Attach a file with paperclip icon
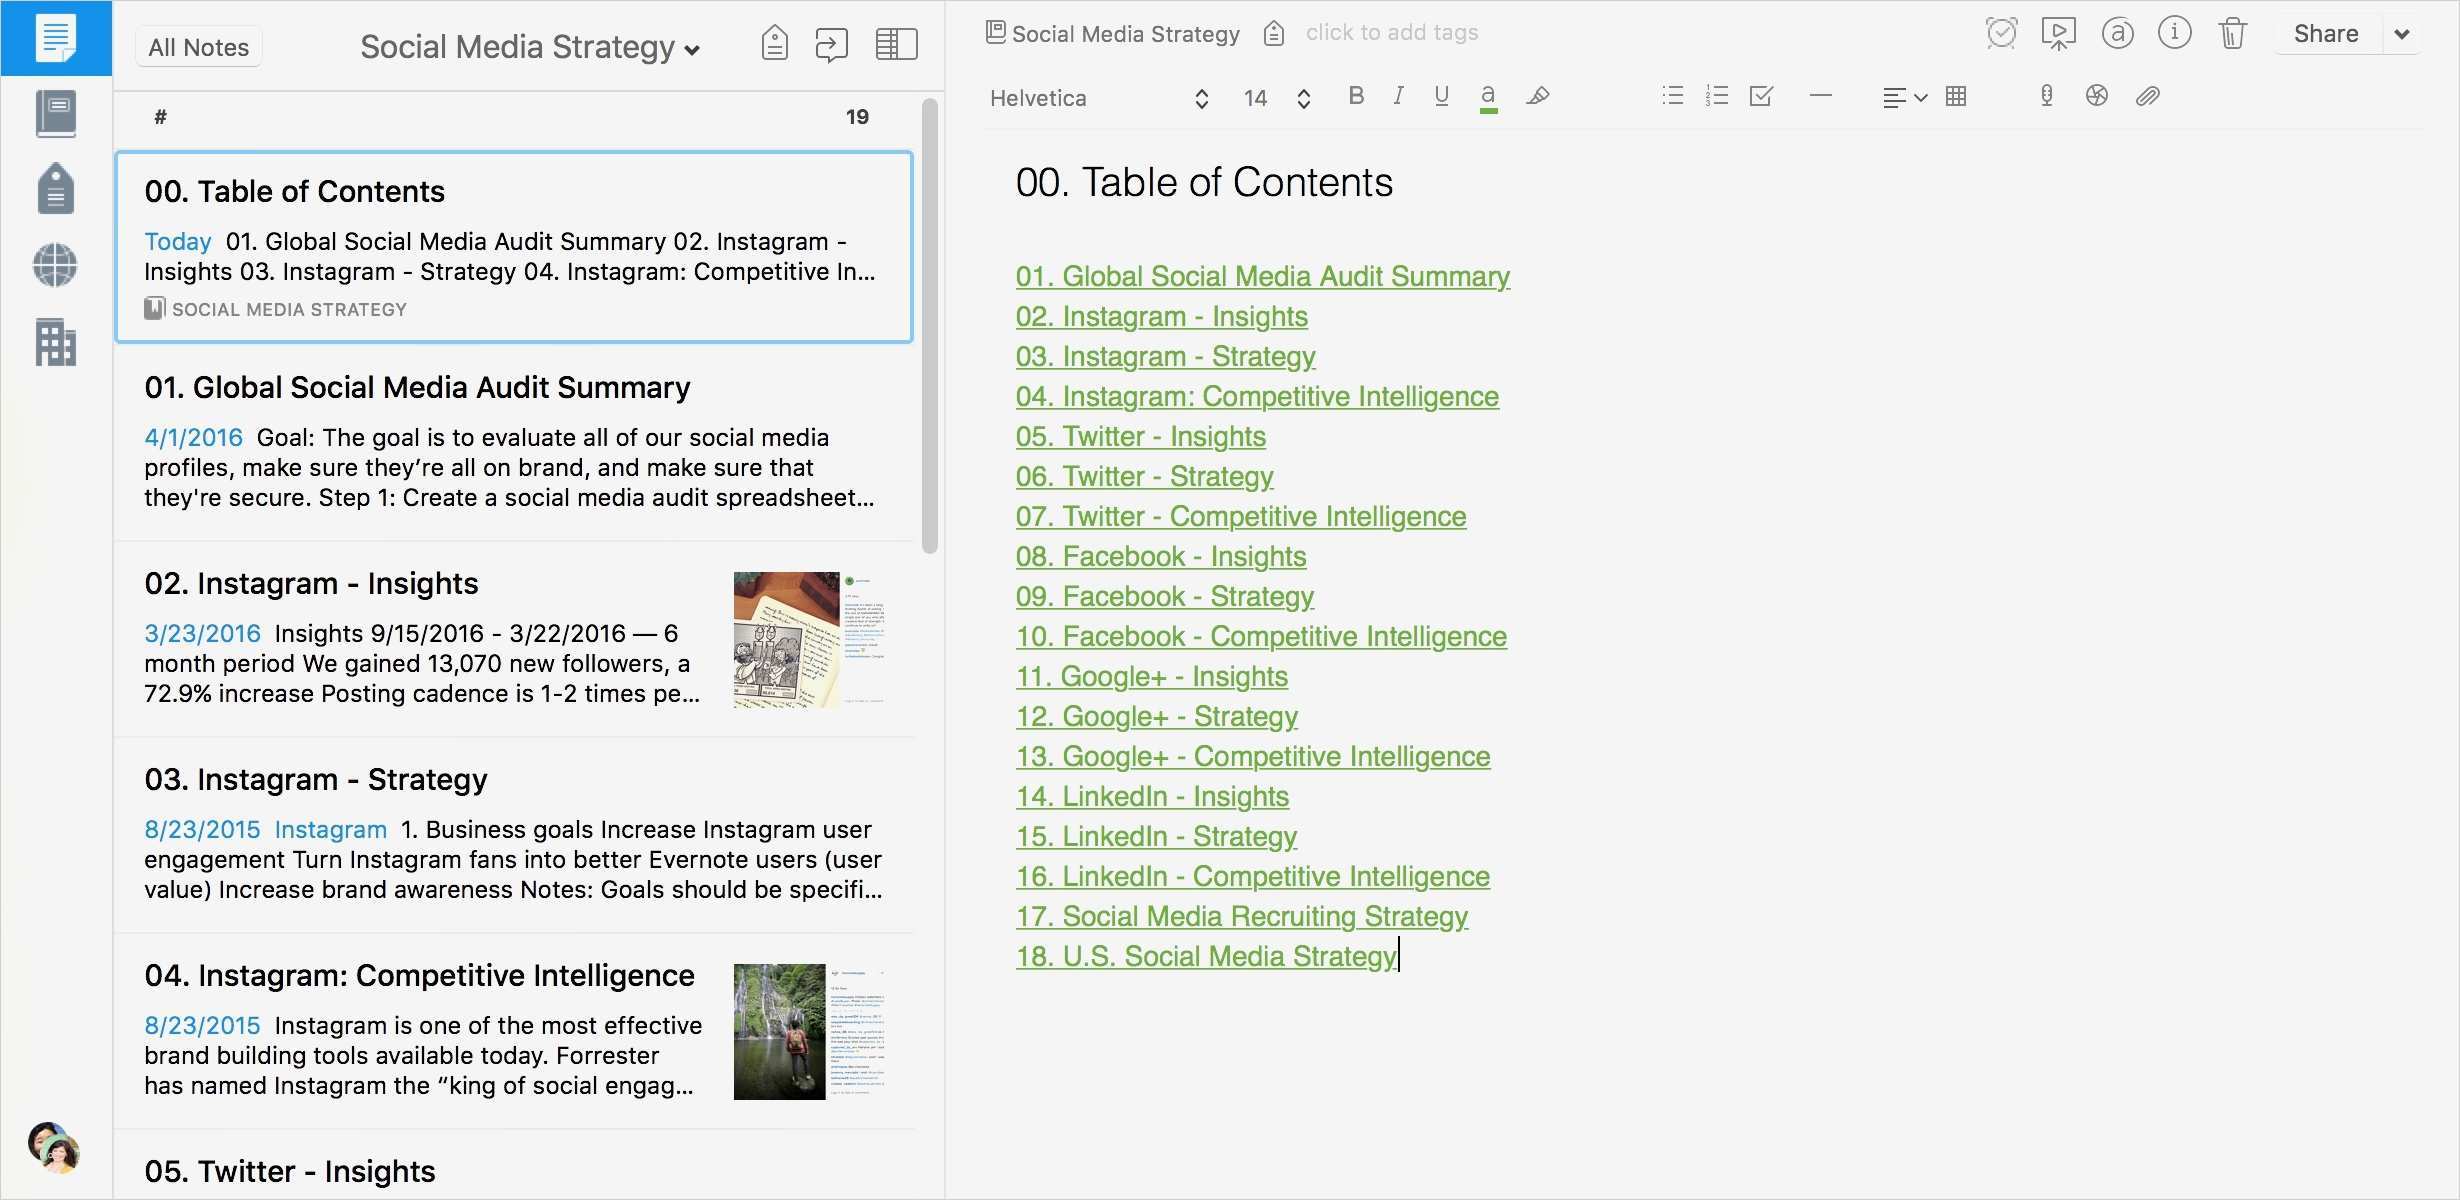 pyautogui.click(x=2147, y=96)
